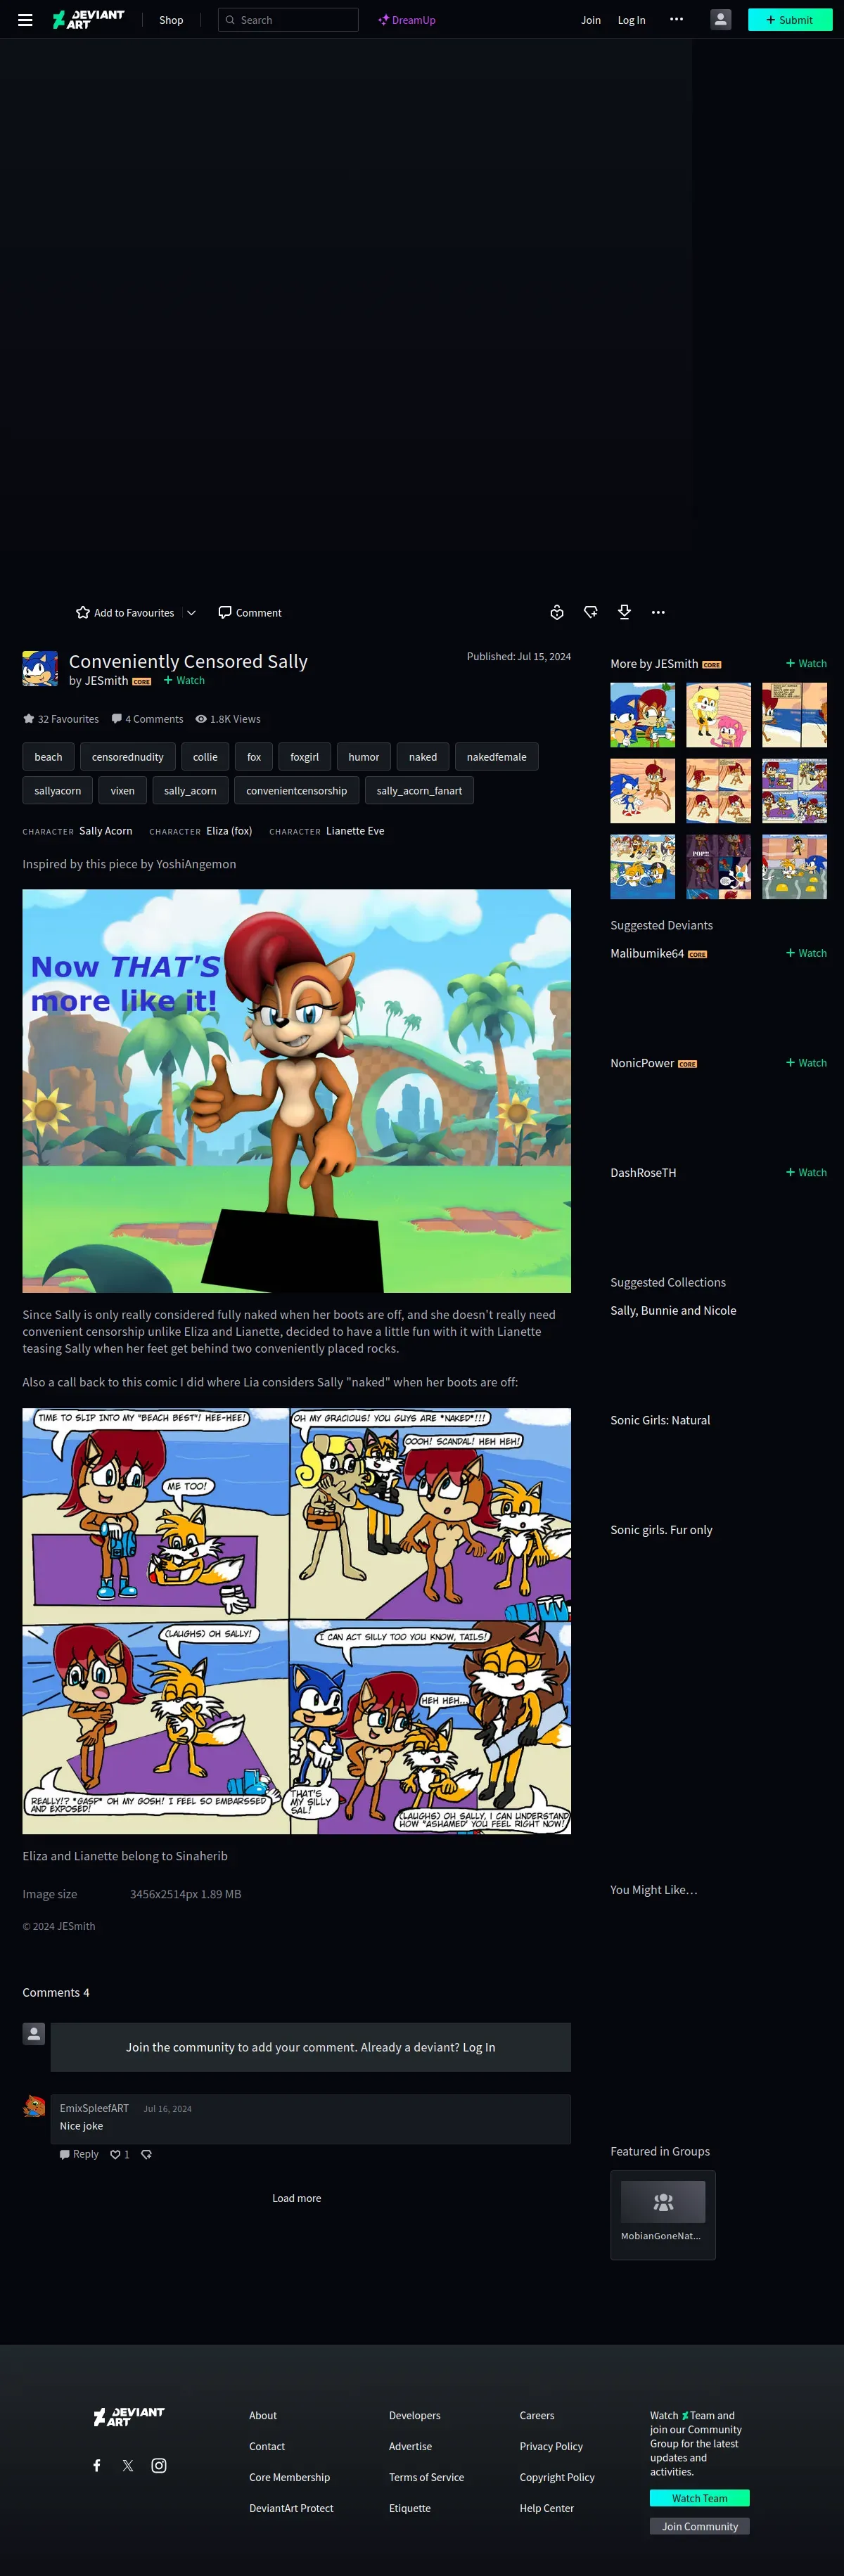The image size is (844, 2576).
Task: Watch JESmith in More by sidebar
Action: pos(806,664)
